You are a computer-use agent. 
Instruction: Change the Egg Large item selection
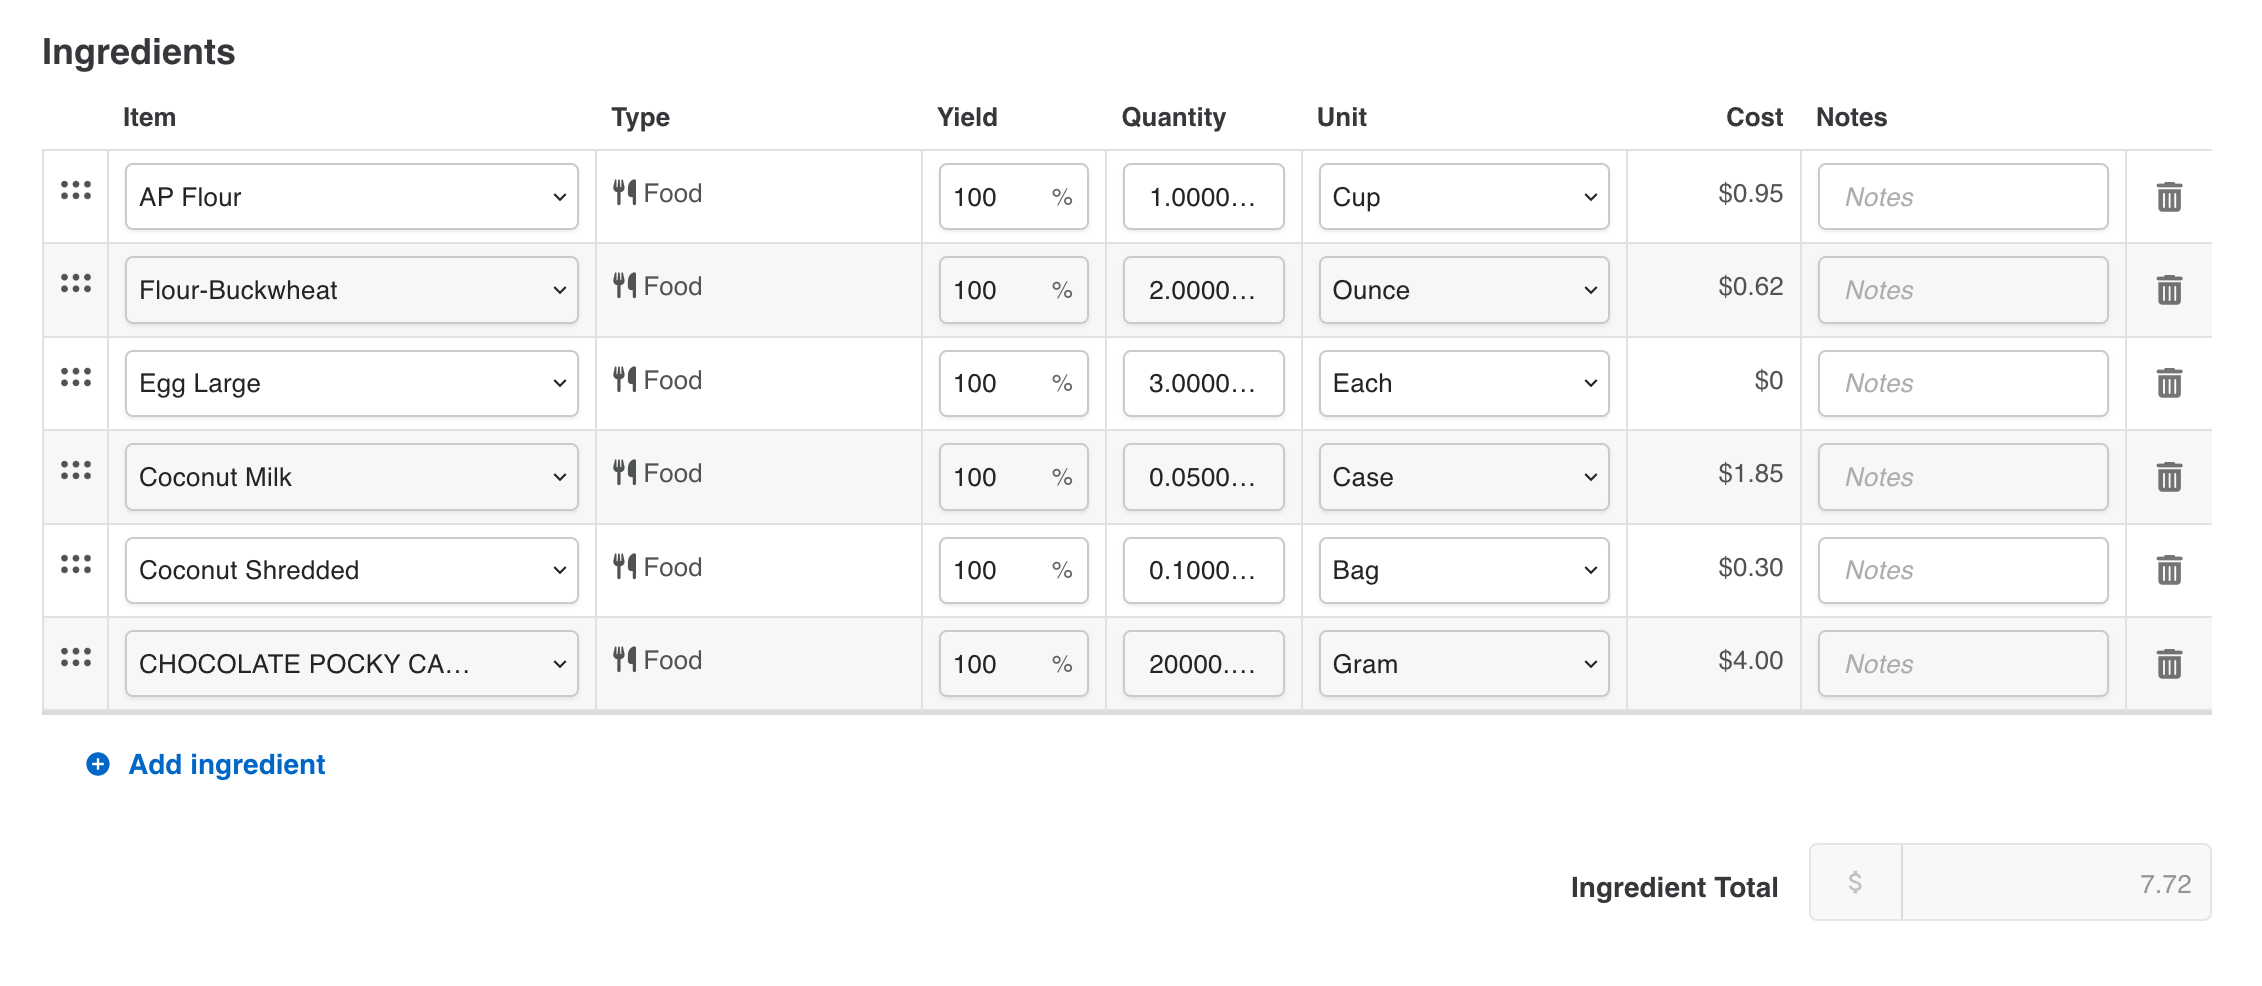351,383
